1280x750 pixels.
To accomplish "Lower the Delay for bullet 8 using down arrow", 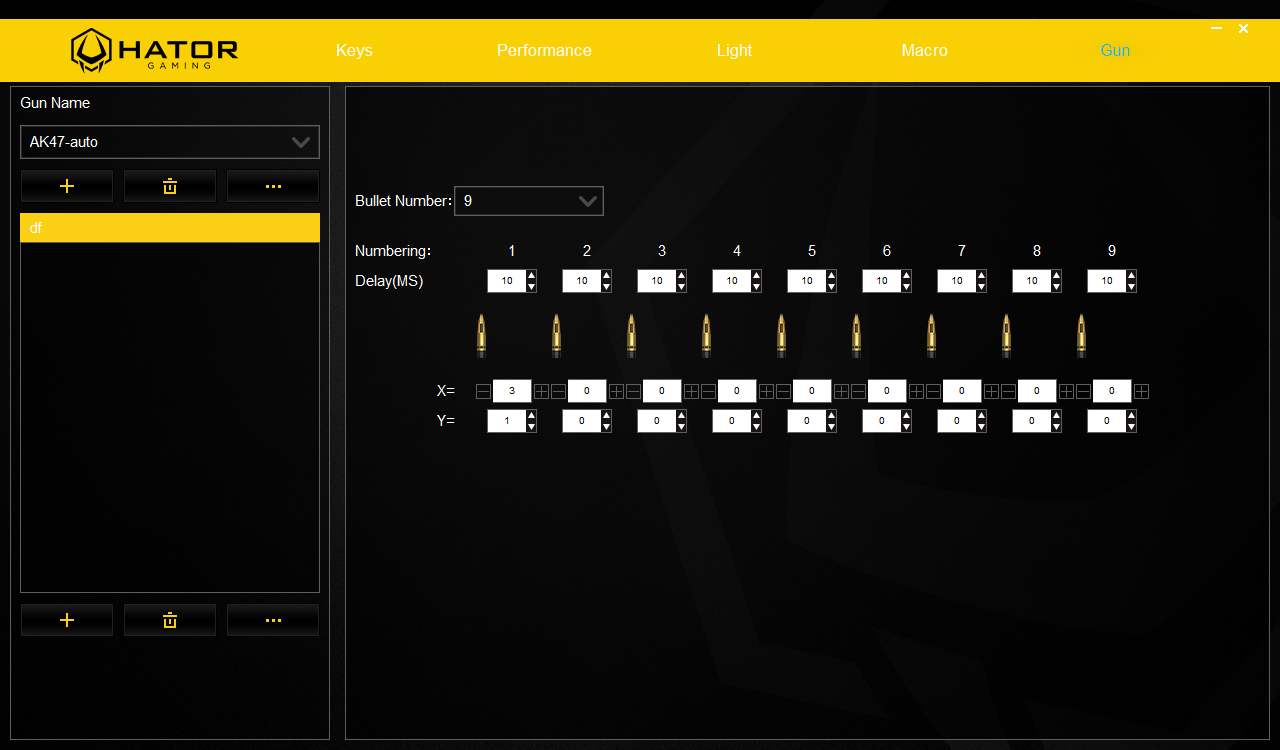I will 1056,287.
